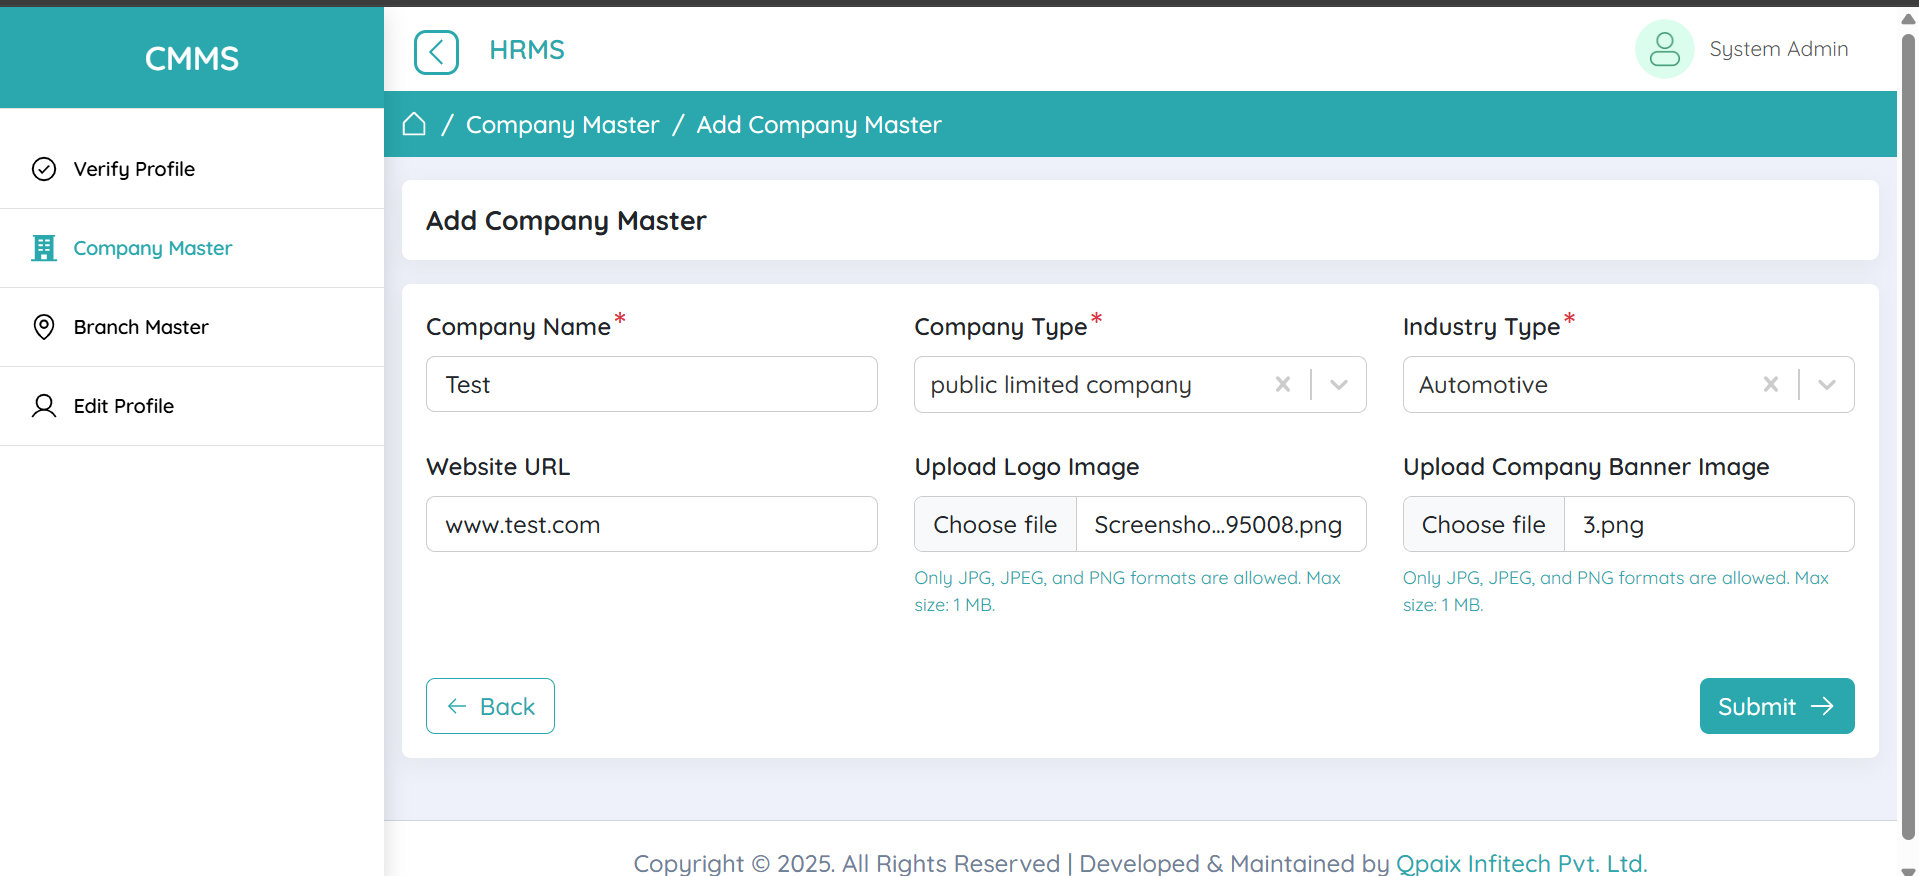Expand the Industry Type dropdown arrow
Image resolution: width=1919 pixels, height=876 pixels.
(x=1827, y=384)
